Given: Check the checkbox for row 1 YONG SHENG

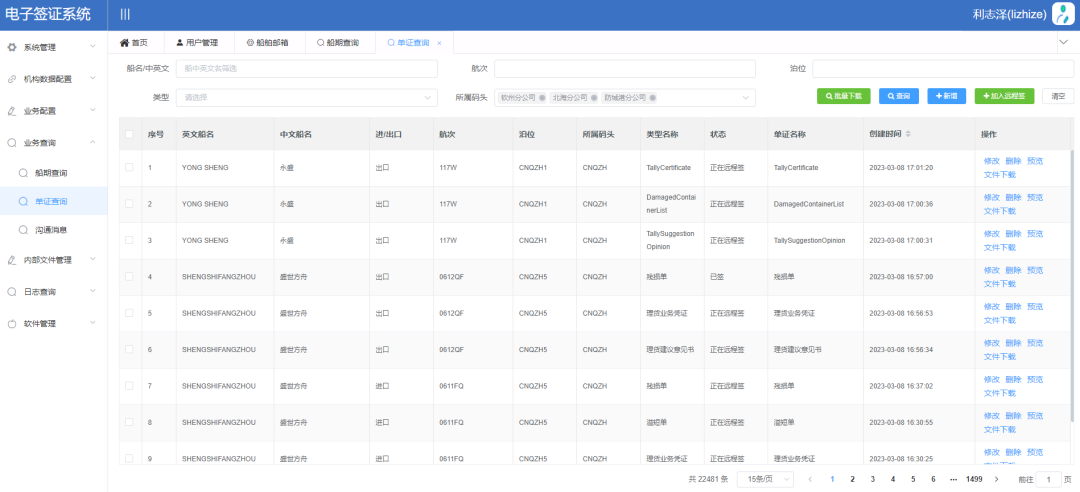Looking at the screenshot, I should point(129,167).
